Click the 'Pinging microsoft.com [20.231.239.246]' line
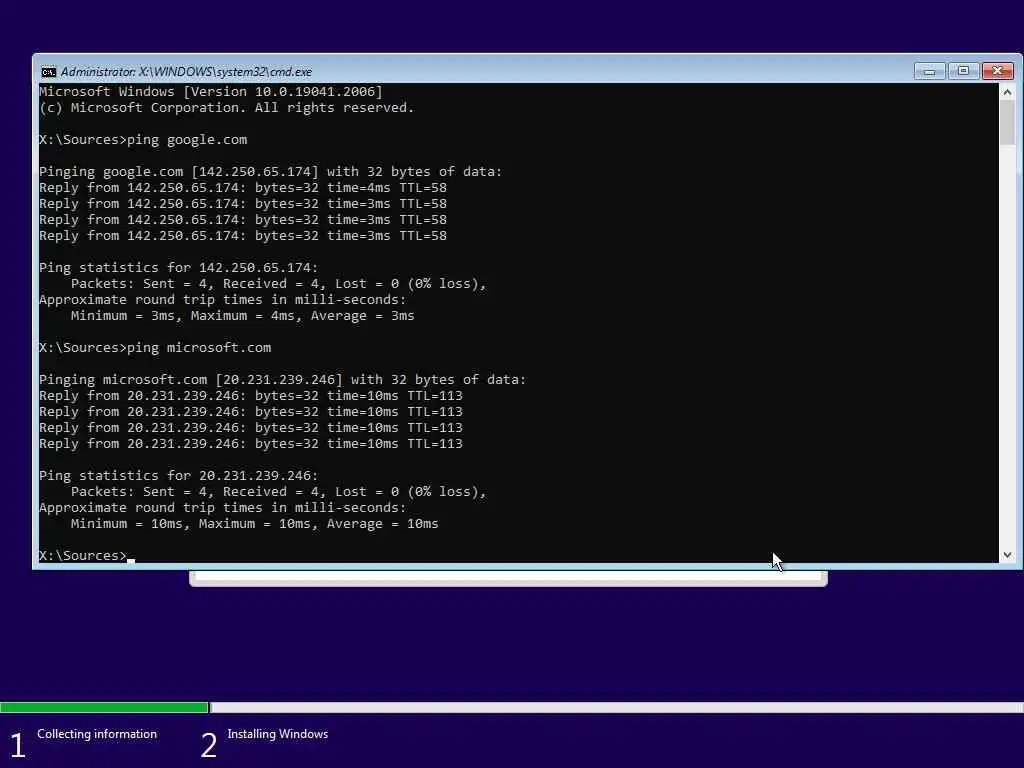 [x=282, y=379]
